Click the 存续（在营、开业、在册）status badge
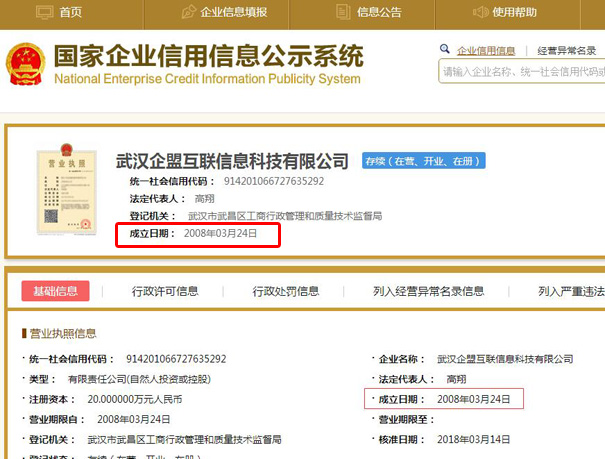Viewport: 605px width, 459px height. pos(423,161)
